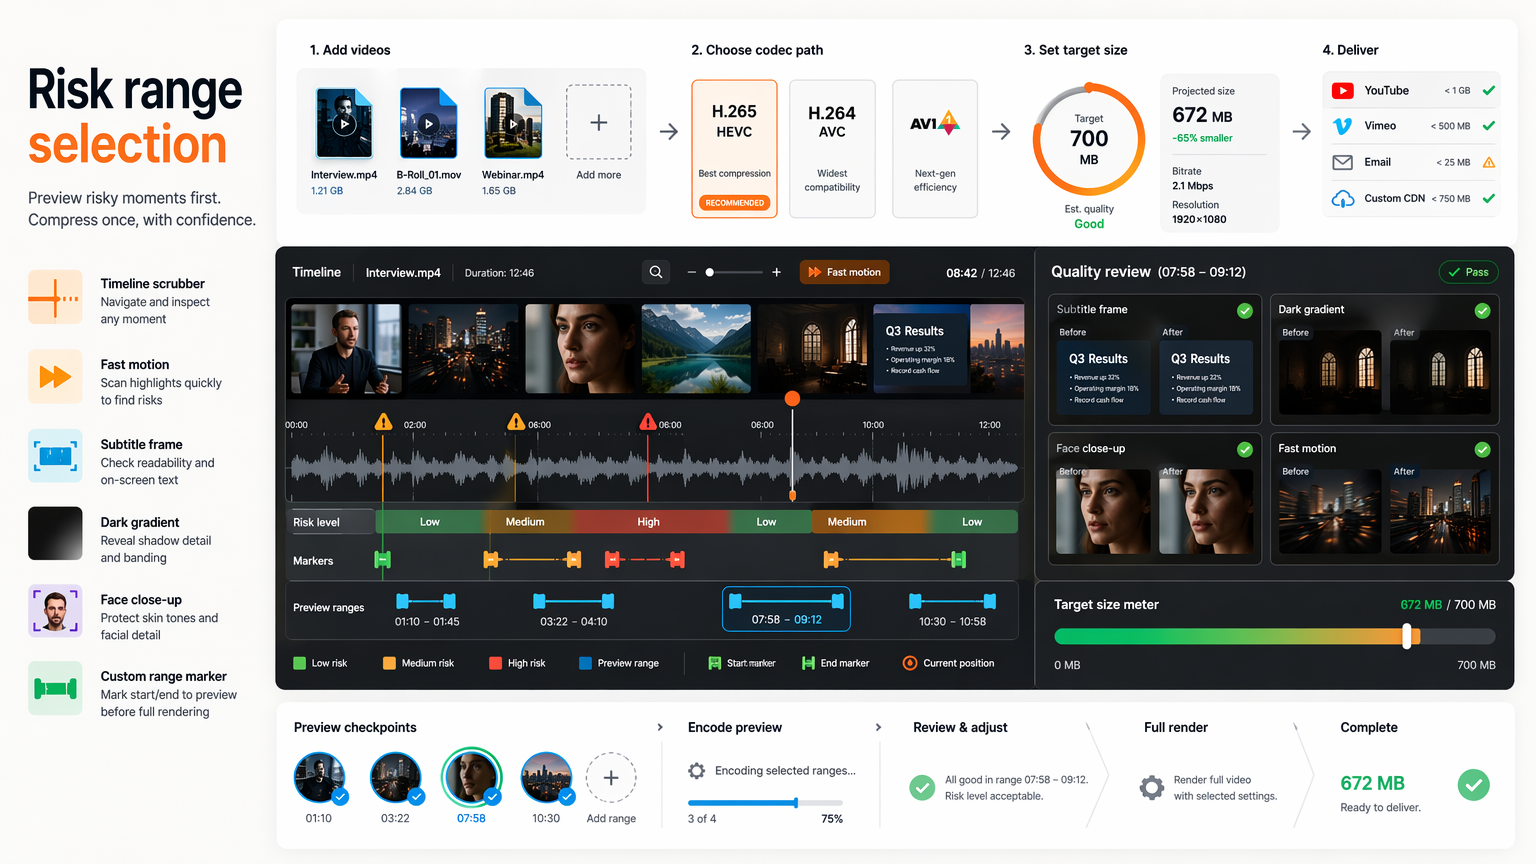This screenshot has height=864, width=1536.
Task: Toggle the Dark gradient green check
Action: click(x=1482, y=311)
